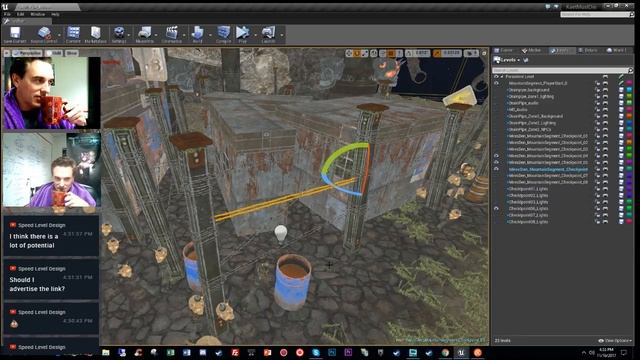Open the Help menu

(55, 14)
